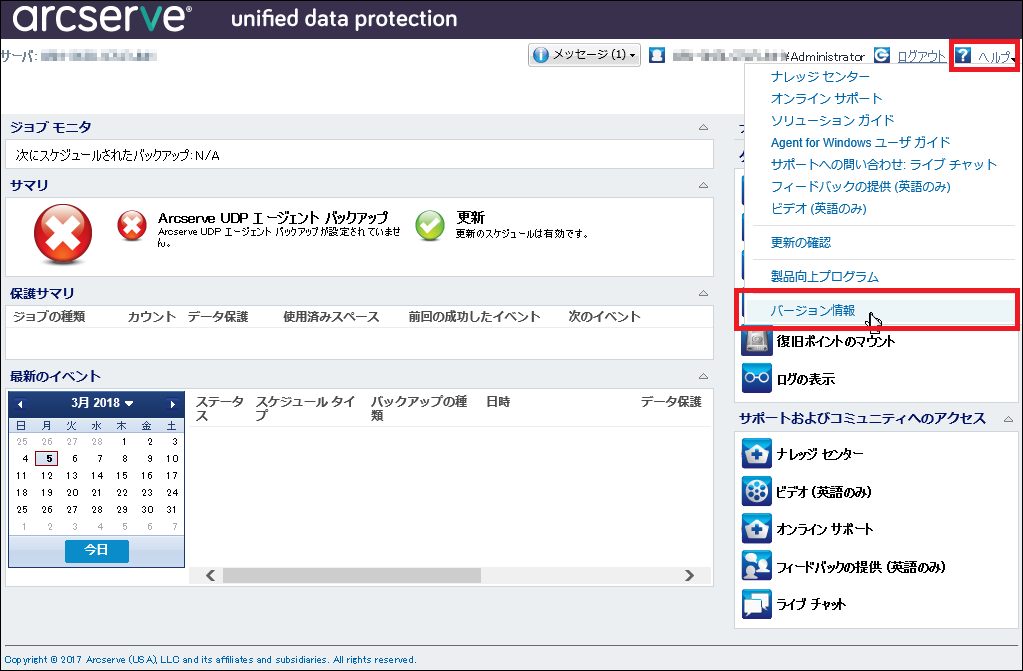The height and width of the screenshot is (671, 1023).
Task: Open ライブ チャット in support panel
Action: pyautogui.click(x=810, y=604)
